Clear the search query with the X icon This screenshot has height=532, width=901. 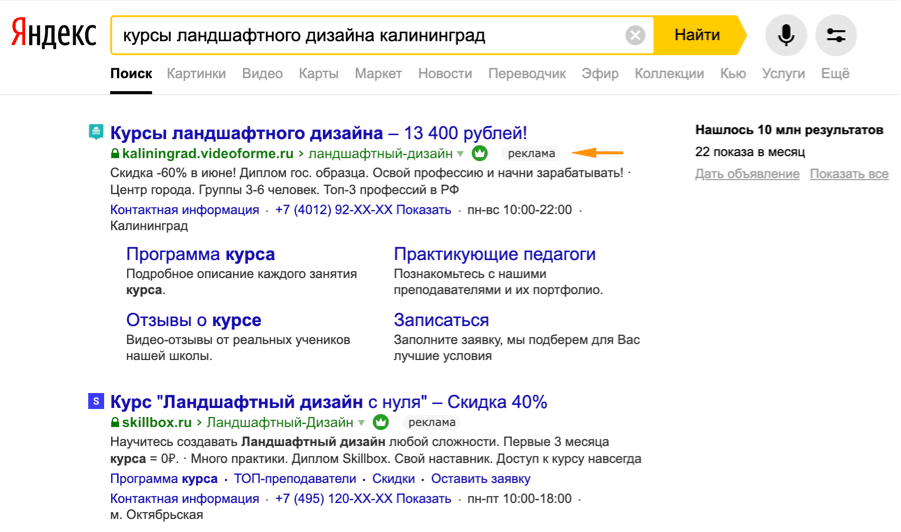point(635,35)
